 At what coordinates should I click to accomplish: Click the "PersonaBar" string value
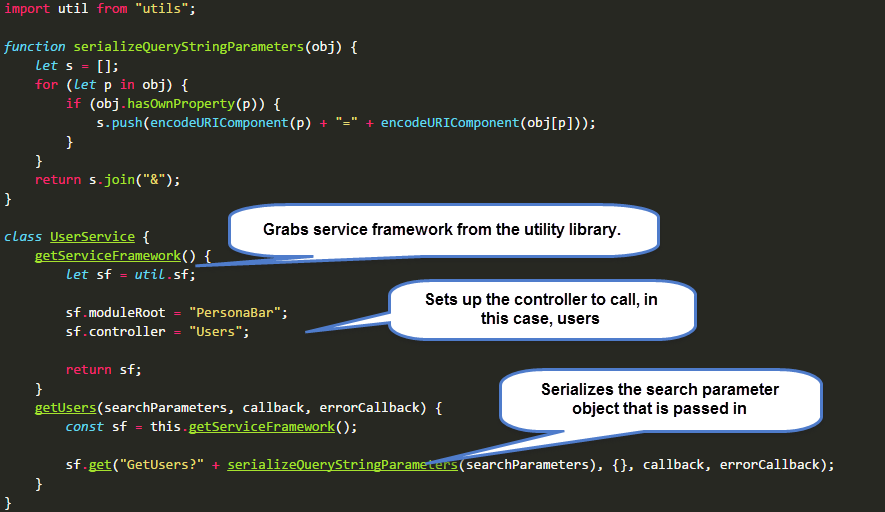pyautogui.click(x=238, y=313)
